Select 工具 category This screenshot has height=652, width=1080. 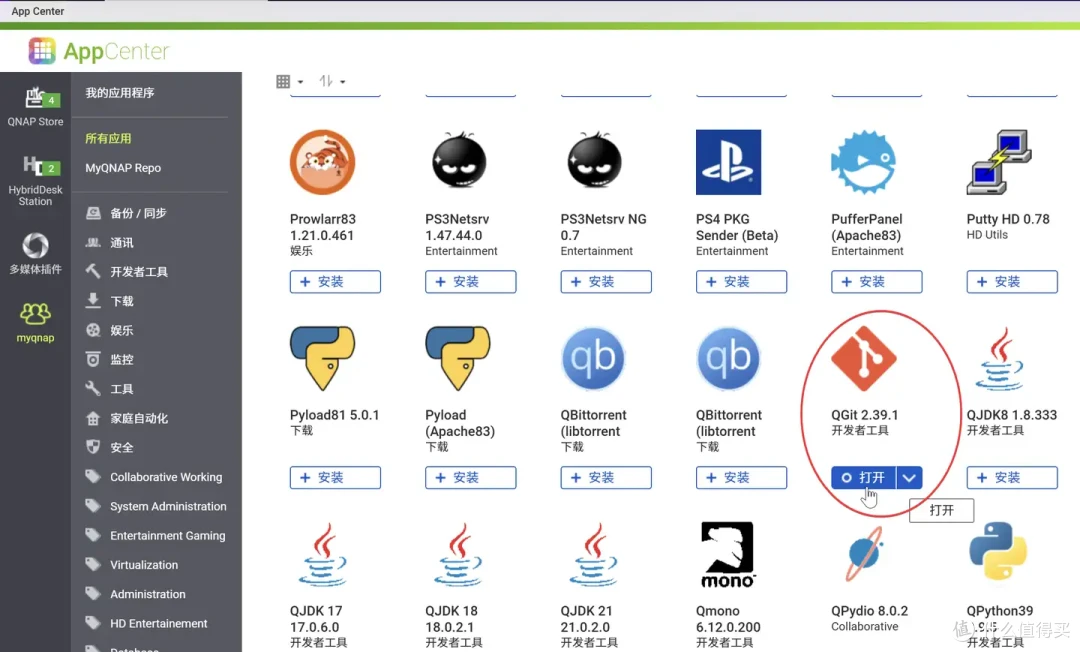122,389
